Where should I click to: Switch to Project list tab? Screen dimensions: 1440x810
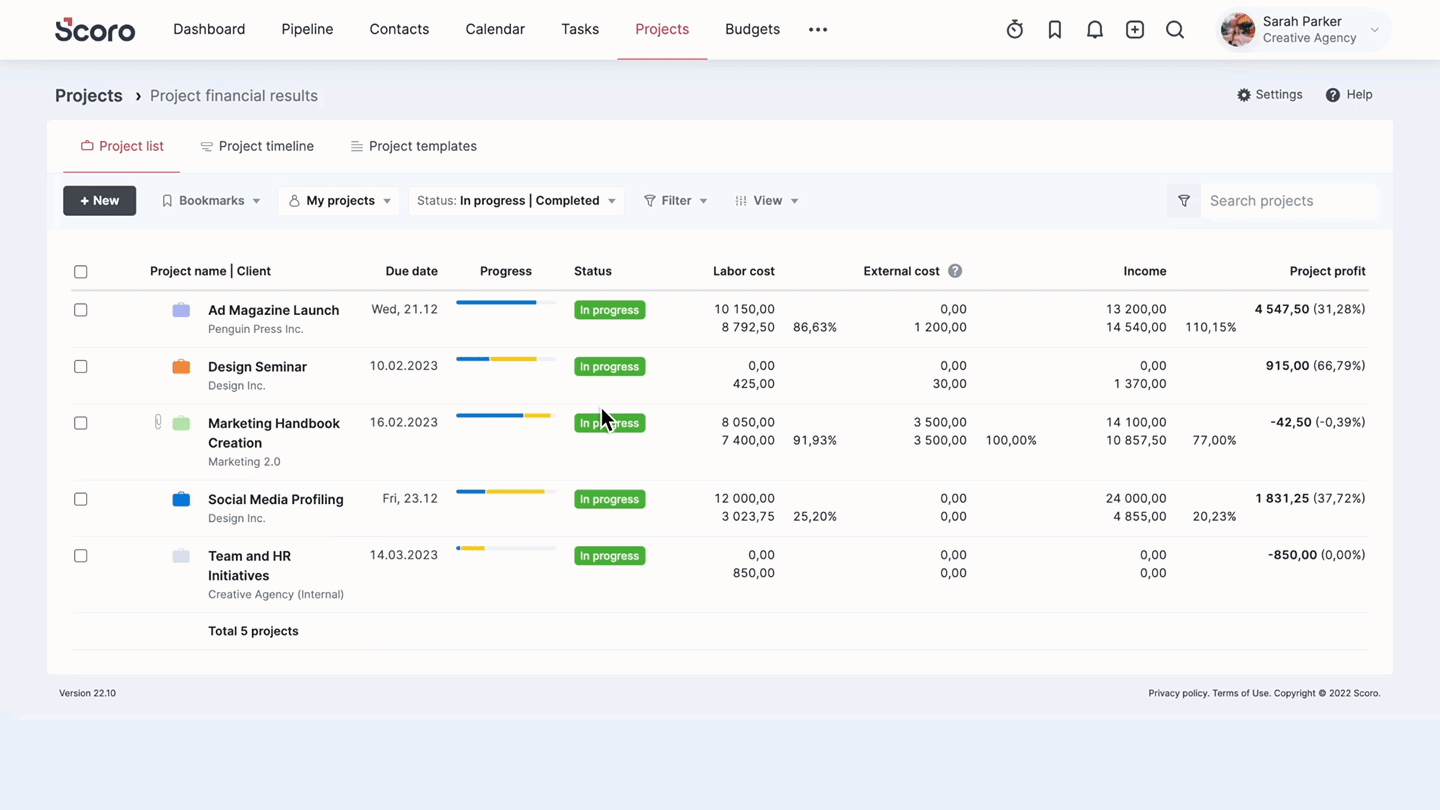point(122,146)
